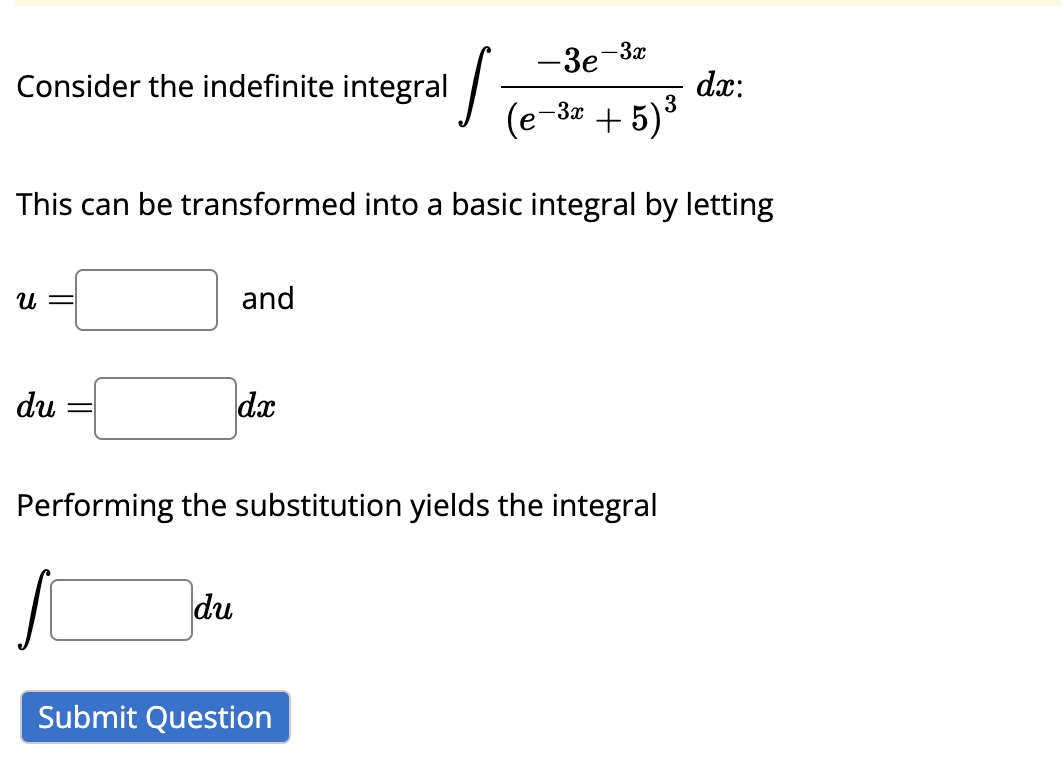Click the integrand input box after the integral sign
This screenshot has width=1062, height=776.
[x=120, y=610]
